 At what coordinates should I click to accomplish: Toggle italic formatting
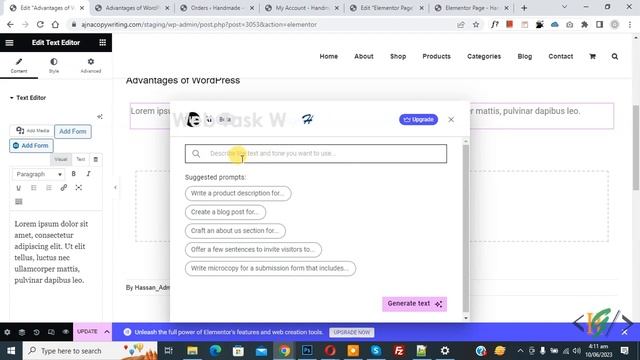coord(88,174)
